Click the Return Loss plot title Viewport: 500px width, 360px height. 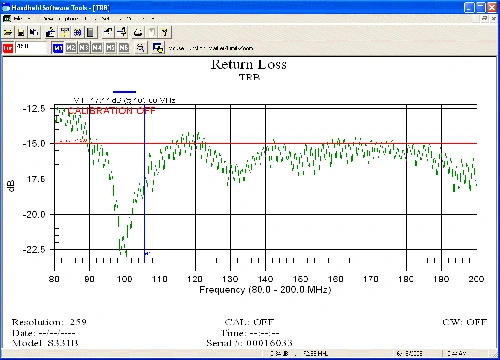(249, 64)
